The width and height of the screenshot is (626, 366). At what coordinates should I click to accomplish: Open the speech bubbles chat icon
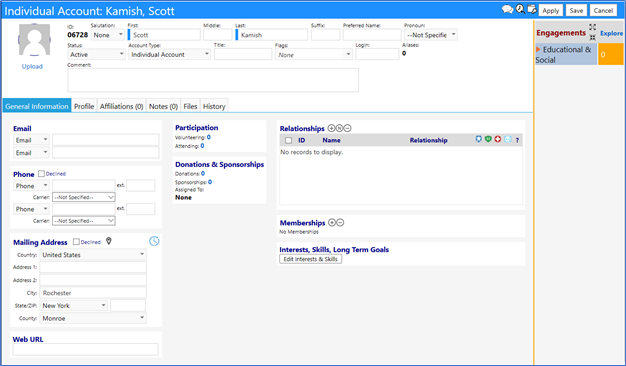(x=507, y=9)
